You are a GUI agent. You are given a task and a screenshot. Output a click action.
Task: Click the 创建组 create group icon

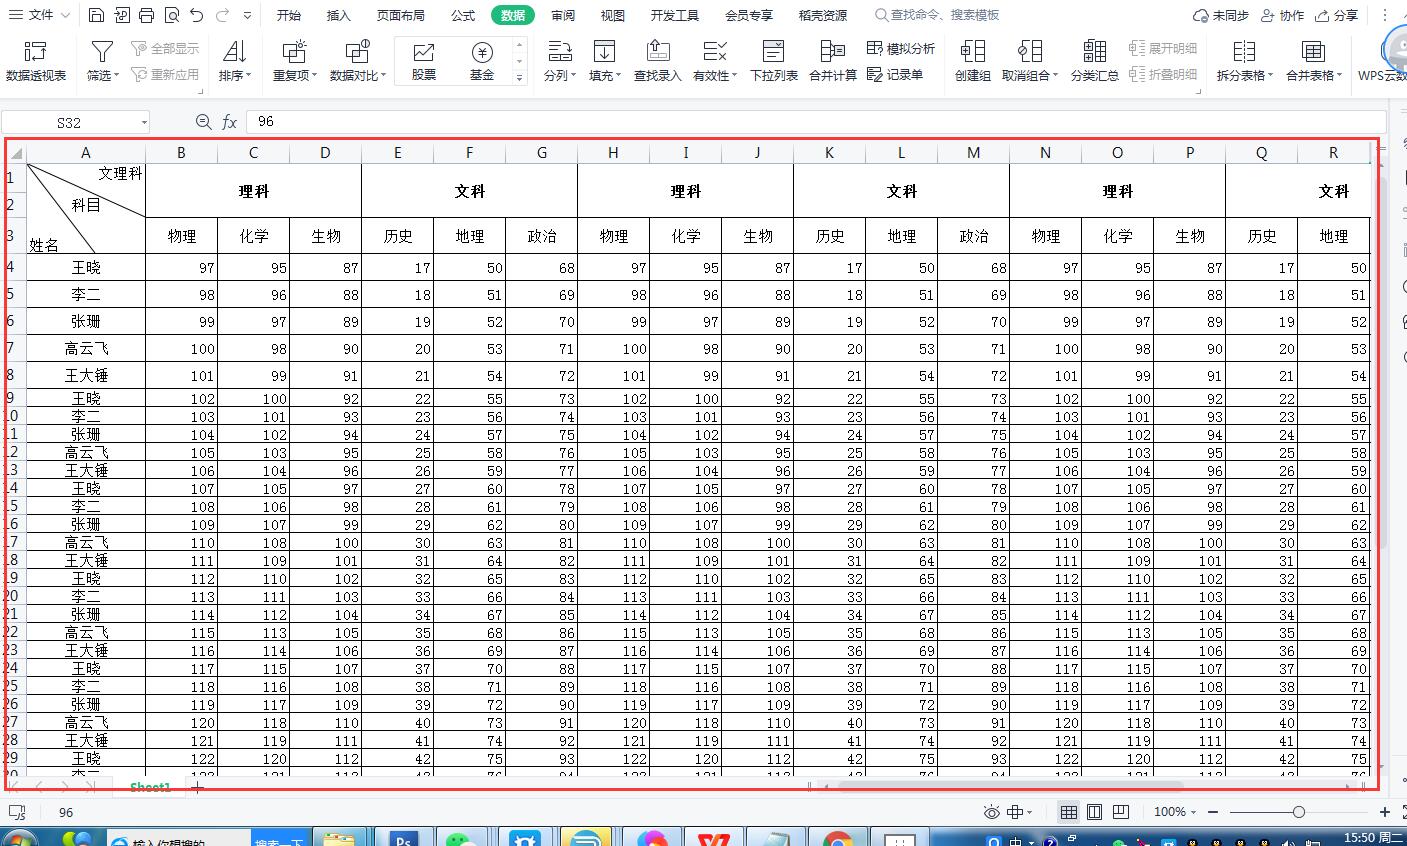pyautogui.click(x=971, y=59)
